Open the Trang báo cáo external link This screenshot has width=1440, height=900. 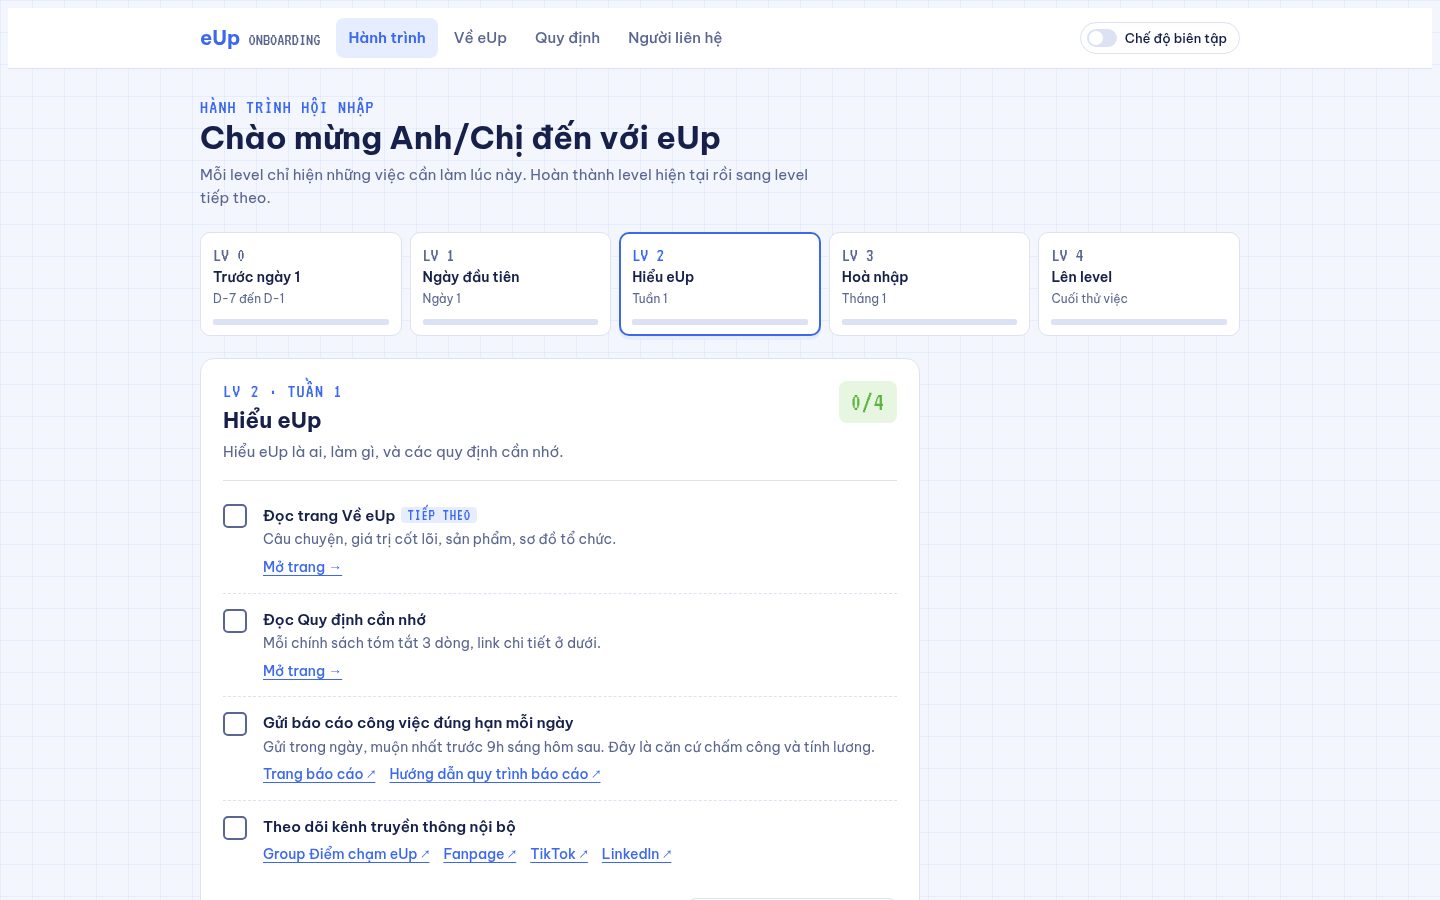click(x=319, y=774)
